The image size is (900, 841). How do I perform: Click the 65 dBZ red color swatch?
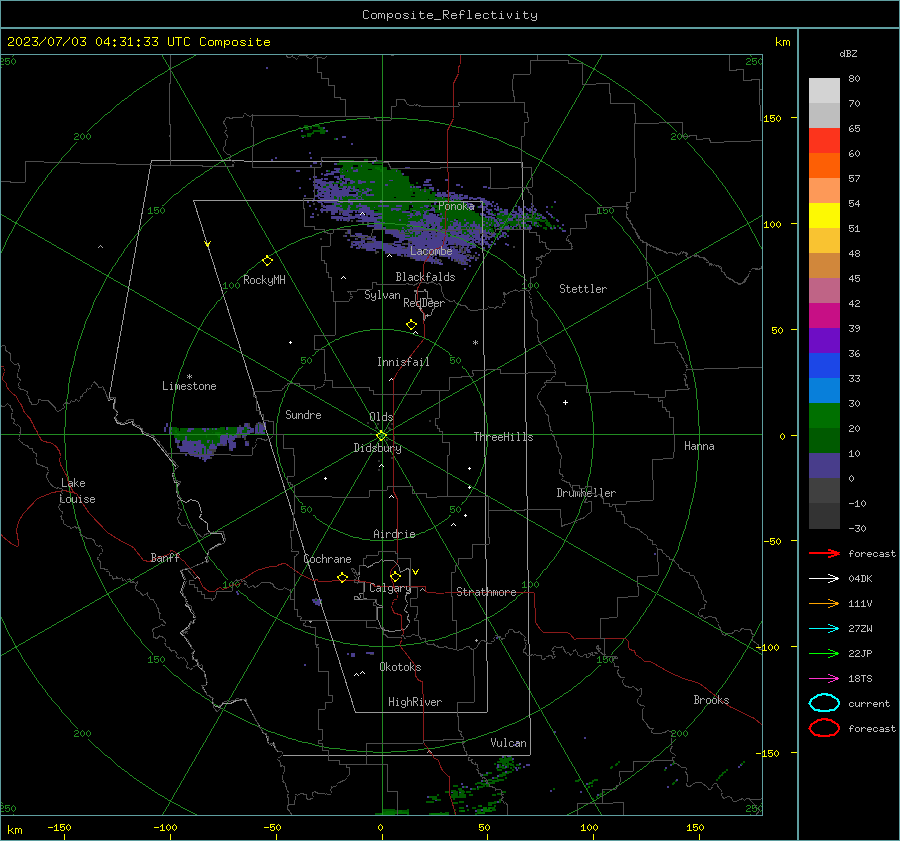click(x=824, y=140)
